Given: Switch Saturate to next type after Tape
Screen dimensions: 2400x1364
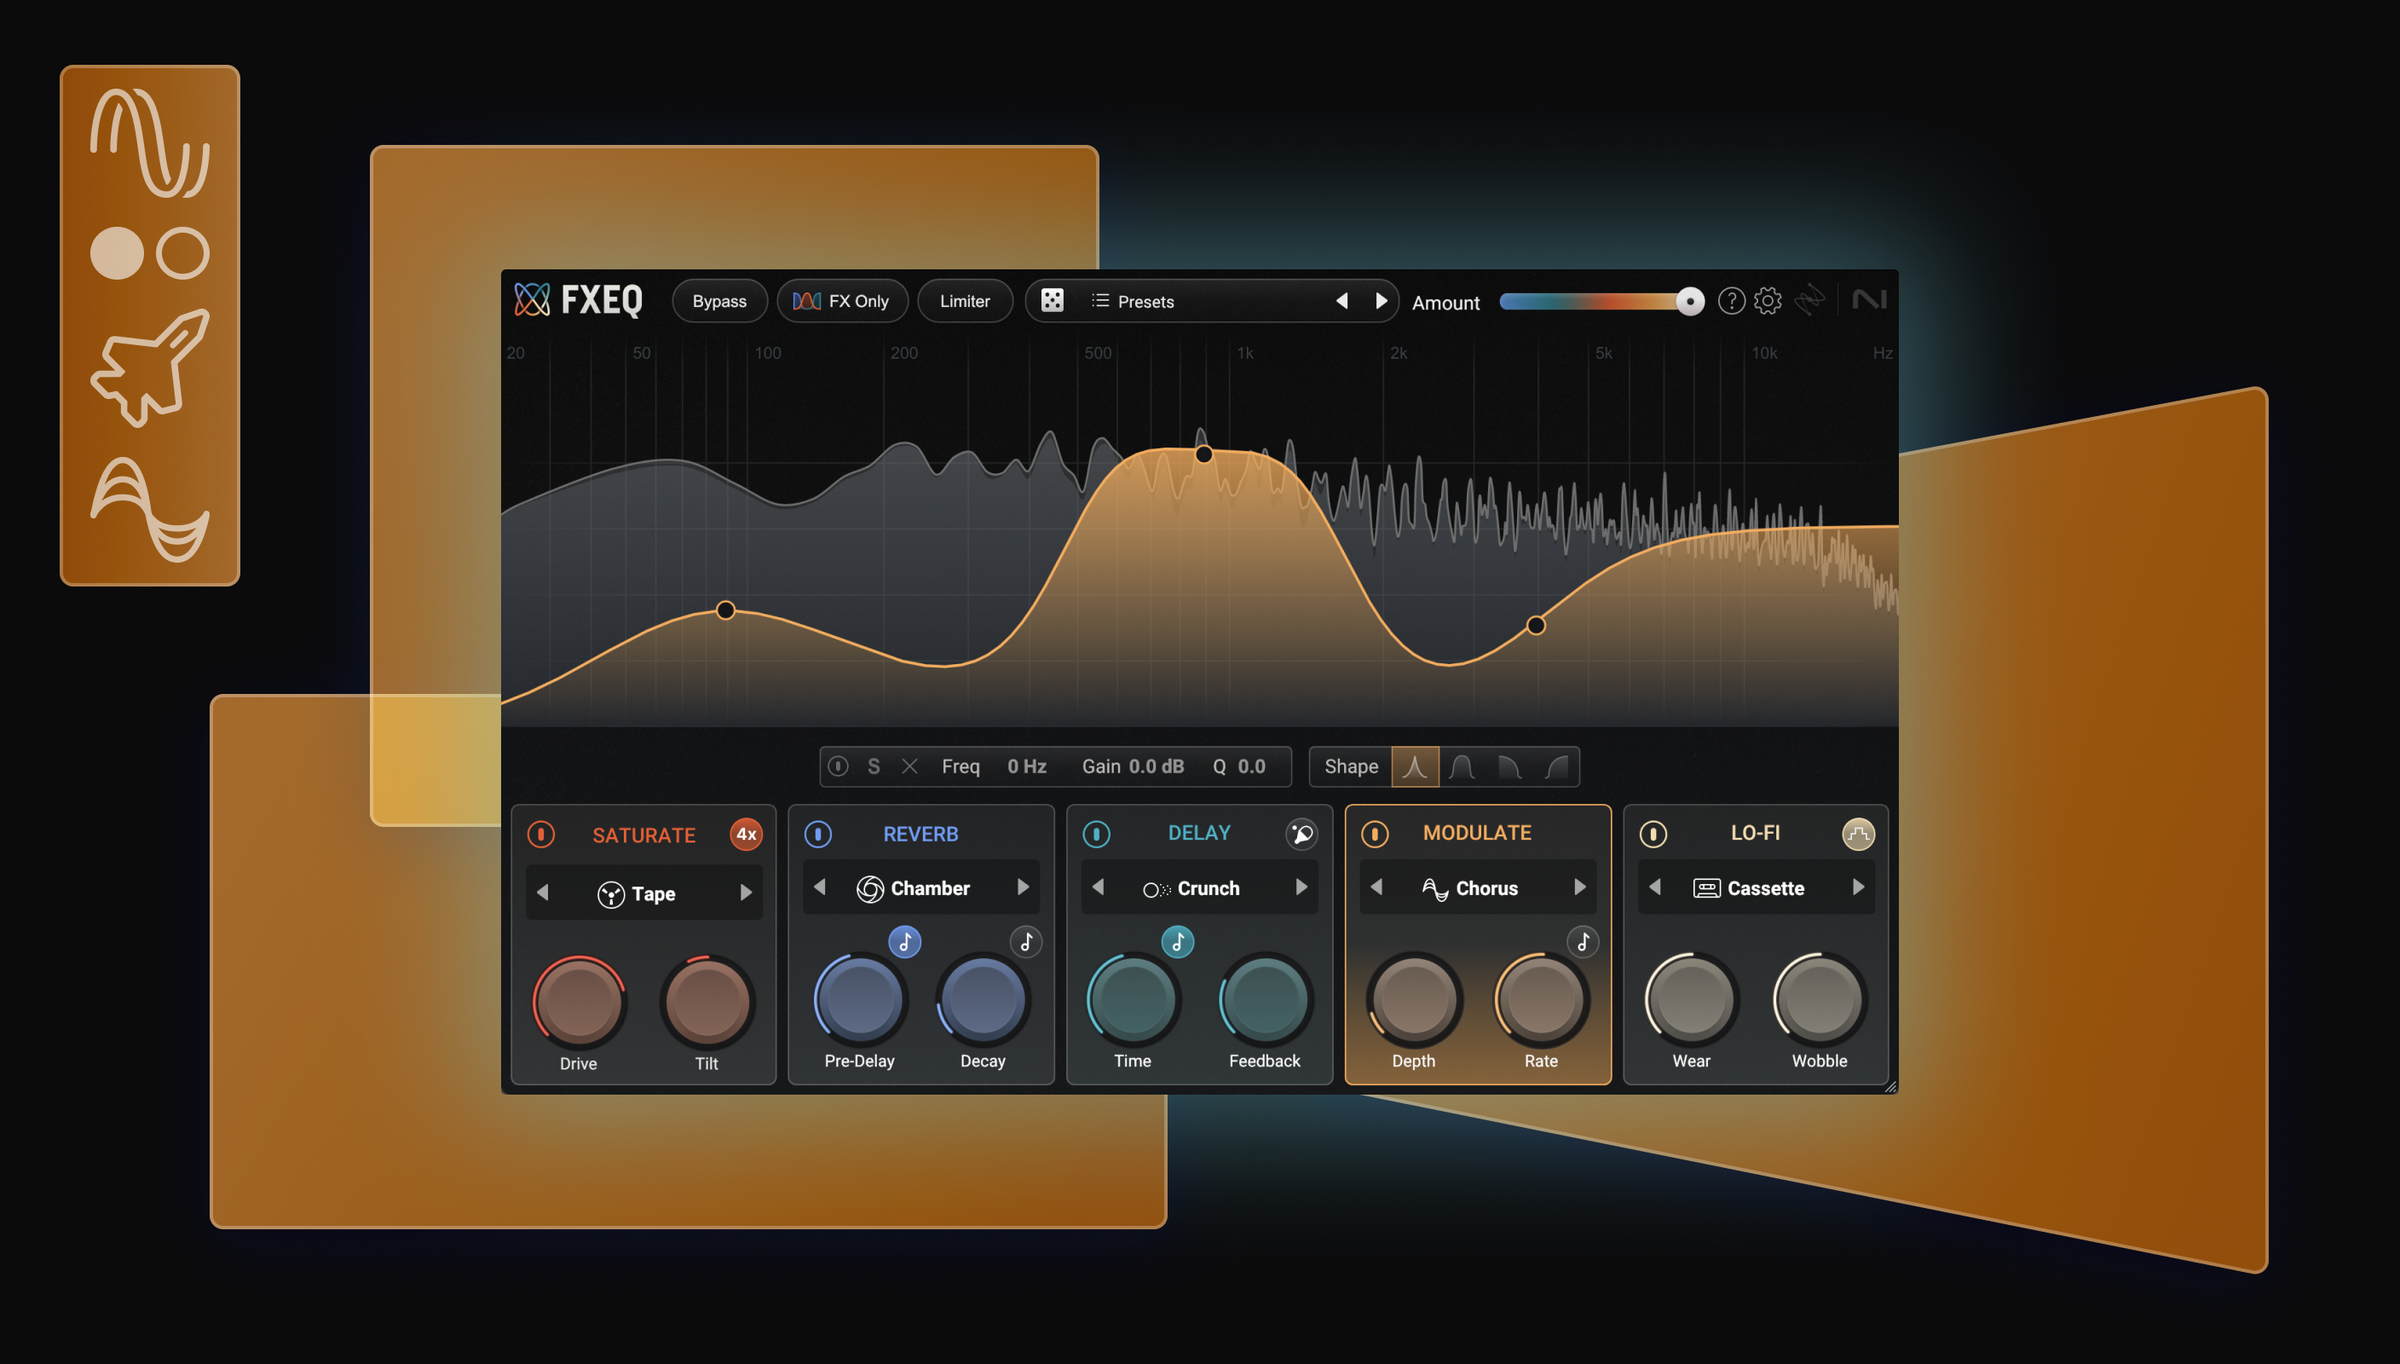Looking at the screenshot, I should click(x=746, y=892).
